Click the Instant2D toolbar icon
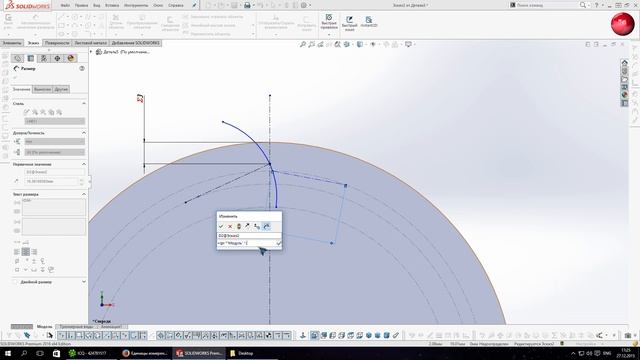This screenshot has height=360, width=640. pyautogui.click(x=369, y=22)
